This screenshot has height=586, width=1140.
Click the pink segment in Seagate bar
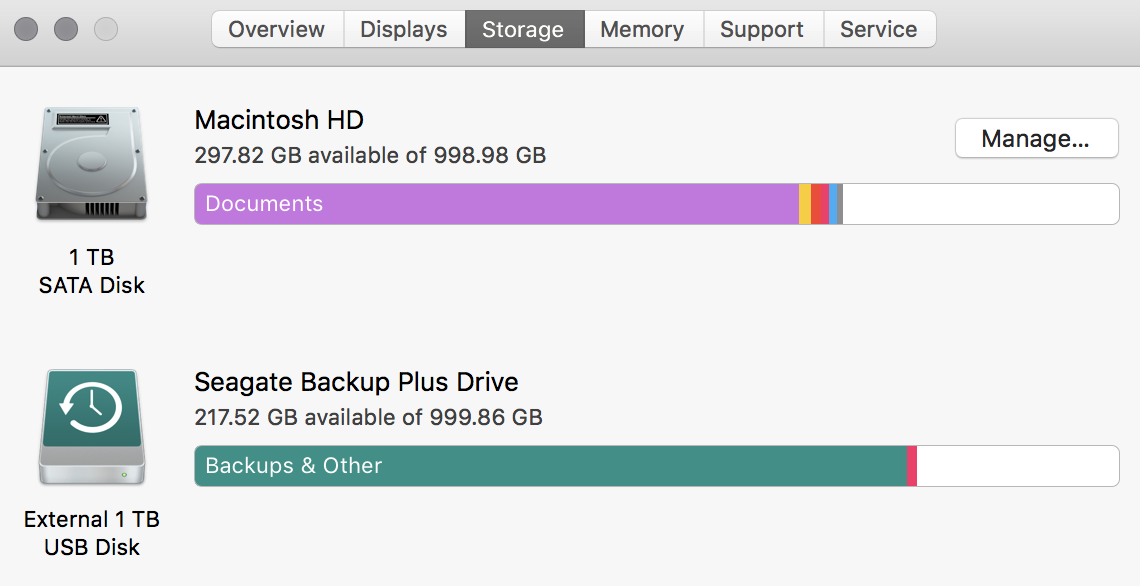click(x=912, y=466)
